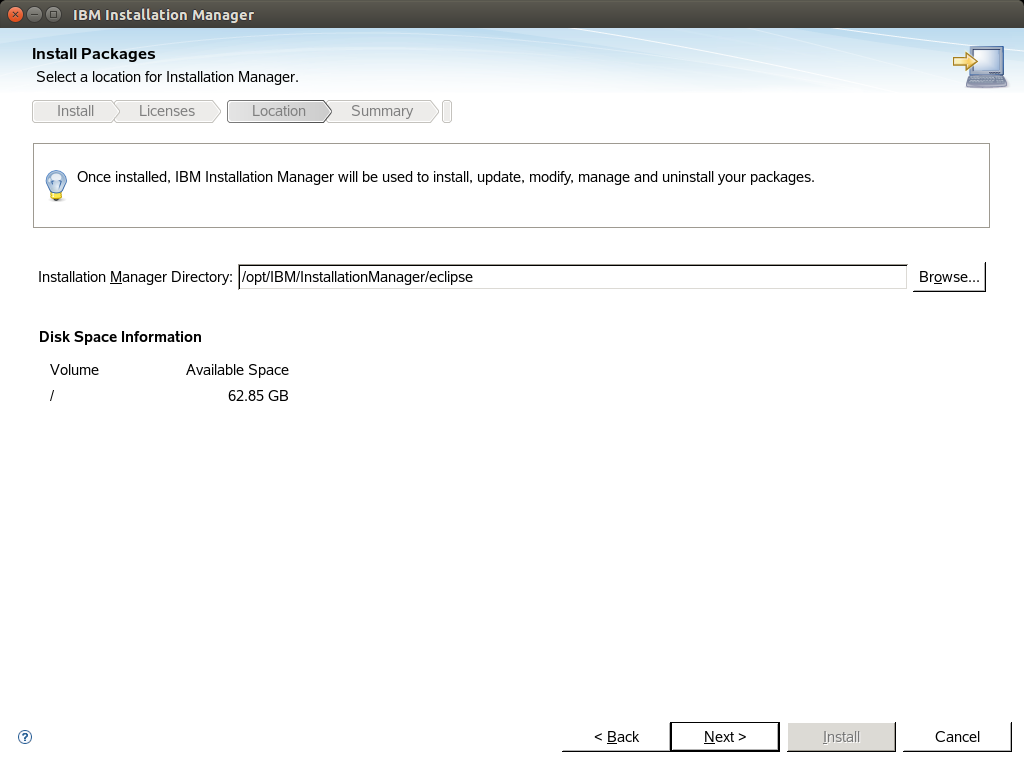Cancel the installation wizard
Viewport: 1024px width, 768px height.
coord(957,737)
